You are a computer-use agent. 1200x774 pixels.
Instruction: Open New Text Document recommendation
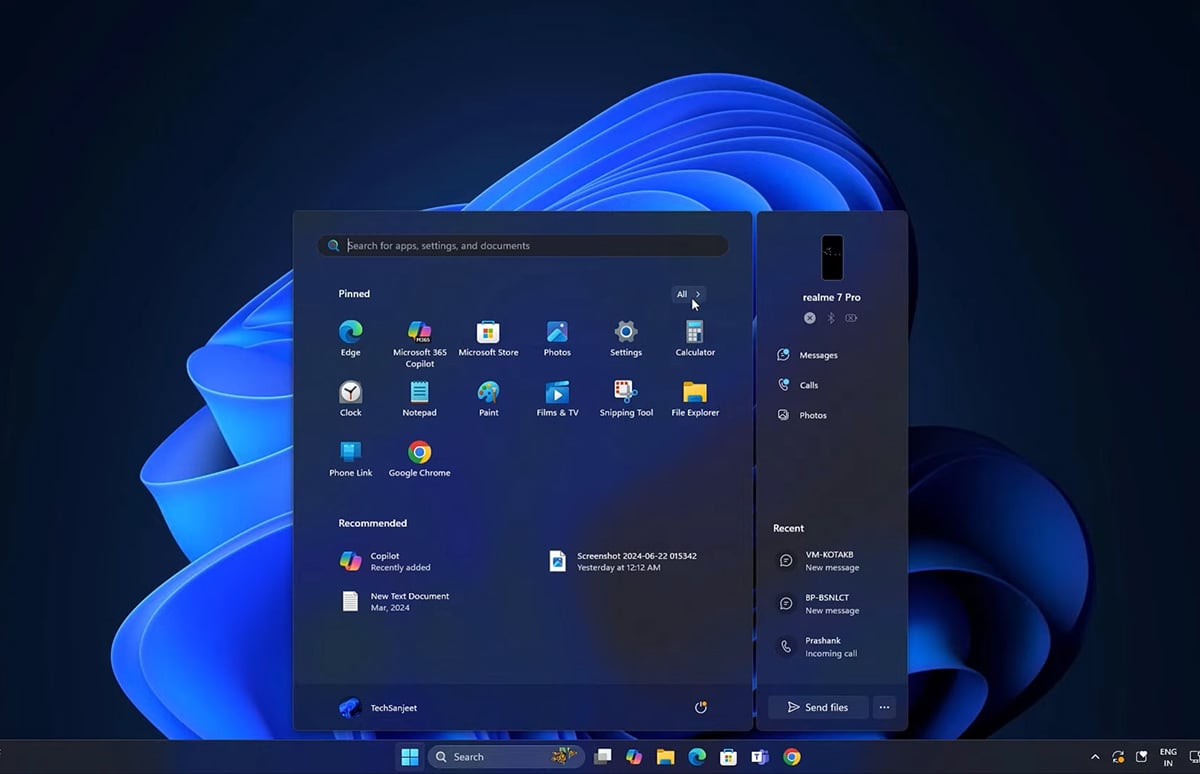tap(395, 601)
